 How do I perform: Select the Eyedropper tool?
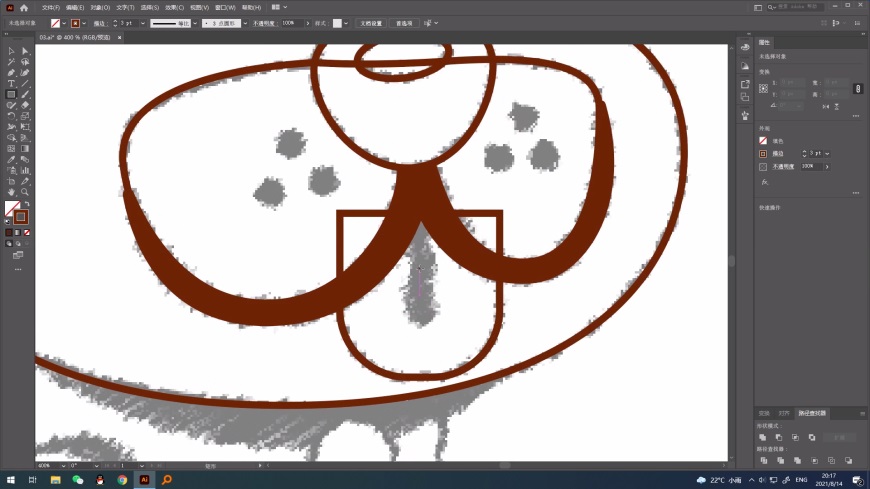tap(11, 159)
